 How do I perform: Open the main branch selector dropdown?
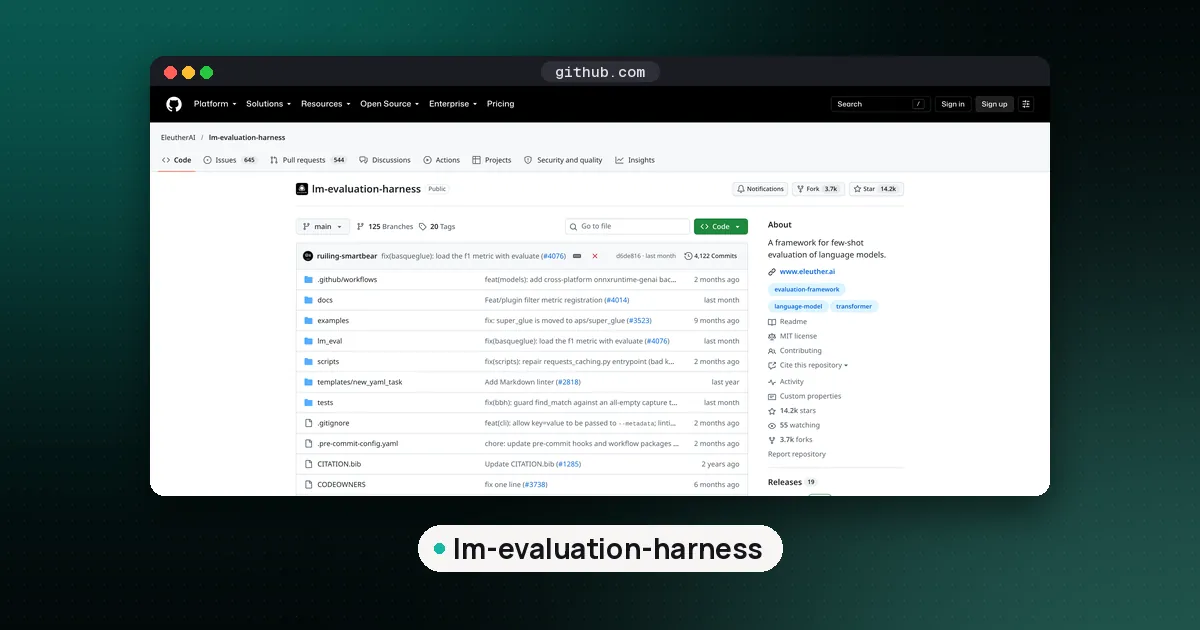pos(323,227)
